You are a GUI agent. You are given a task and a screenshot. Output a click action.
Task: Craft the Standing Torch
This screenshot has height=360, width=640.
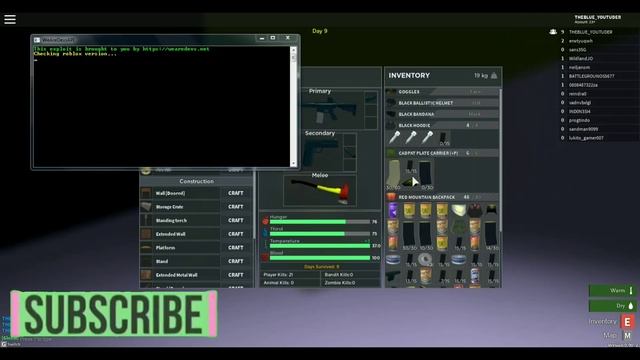click(236, 220)
